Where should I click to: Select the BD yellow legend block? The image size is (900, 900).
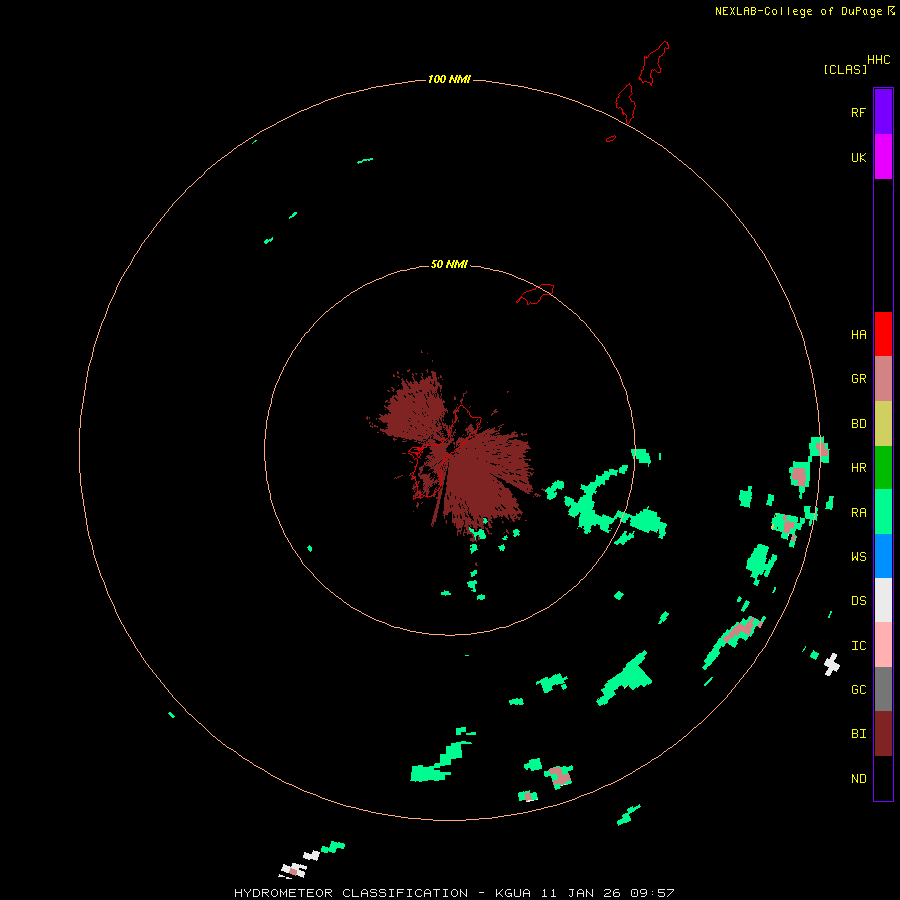(883, 424)
